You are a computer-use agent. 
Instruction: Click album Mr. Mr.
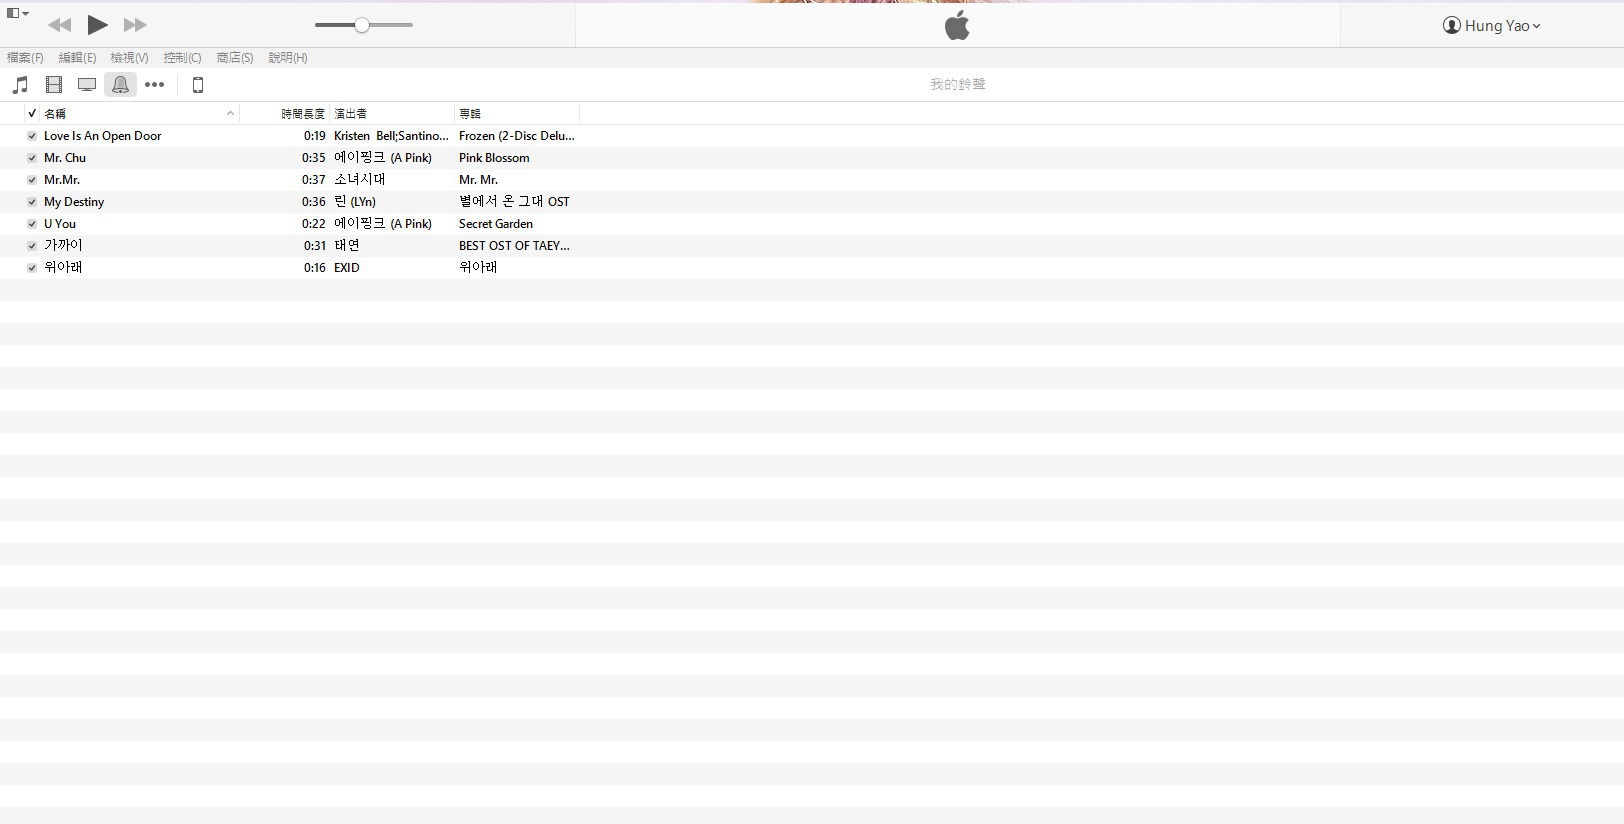[478, 180]
